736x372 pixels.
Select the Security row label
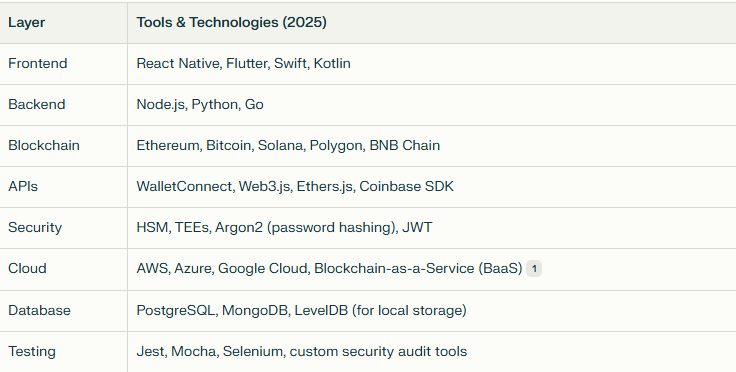click(x=35, y=228)
